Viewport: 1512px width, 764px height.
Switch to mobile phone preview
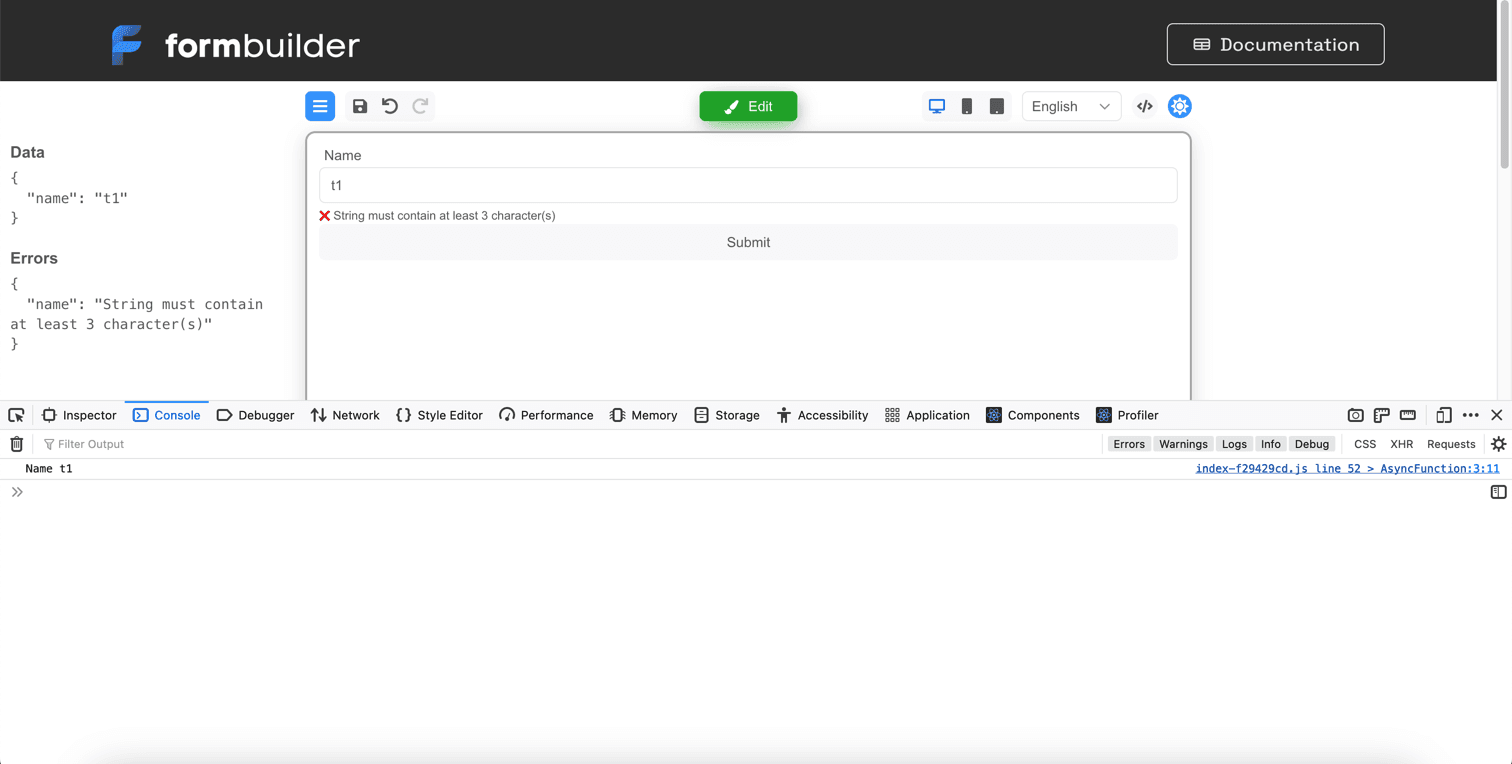tap(967, 106)
